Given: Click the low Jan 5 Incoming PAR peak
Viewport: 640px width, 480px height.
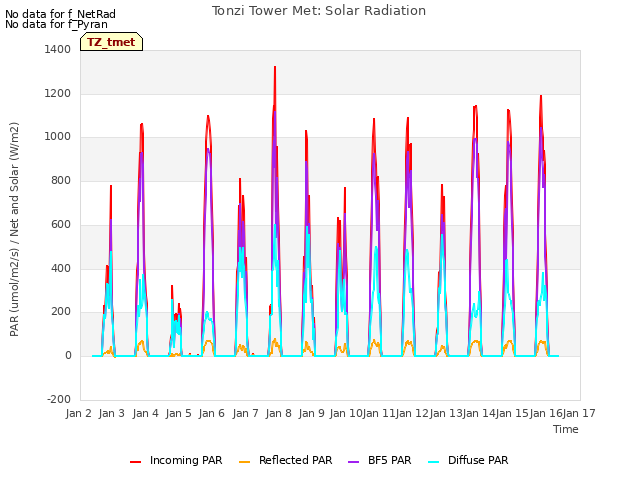Looking at the screenshot, I should tap(172, 287).
